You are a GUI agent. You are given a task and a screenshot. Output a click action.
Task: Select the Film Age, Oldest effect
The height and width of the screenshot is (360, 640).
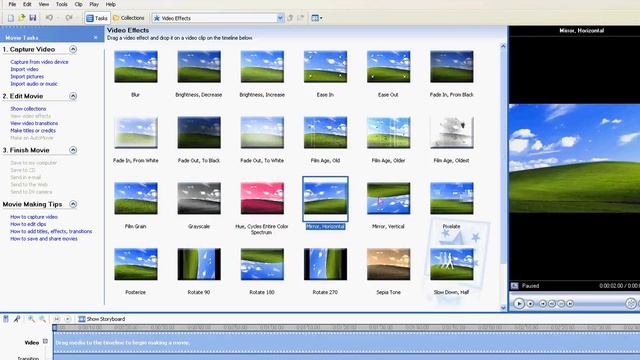tap(451, 133)
